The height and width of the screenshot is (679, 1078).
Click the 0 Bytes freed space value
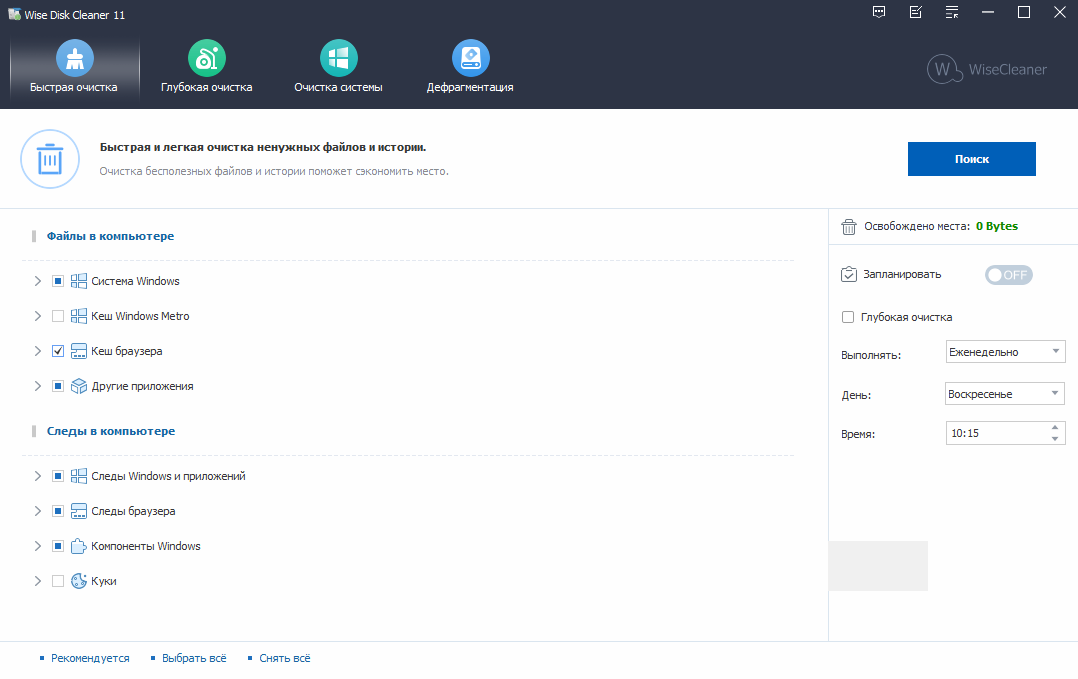(997, 226)
